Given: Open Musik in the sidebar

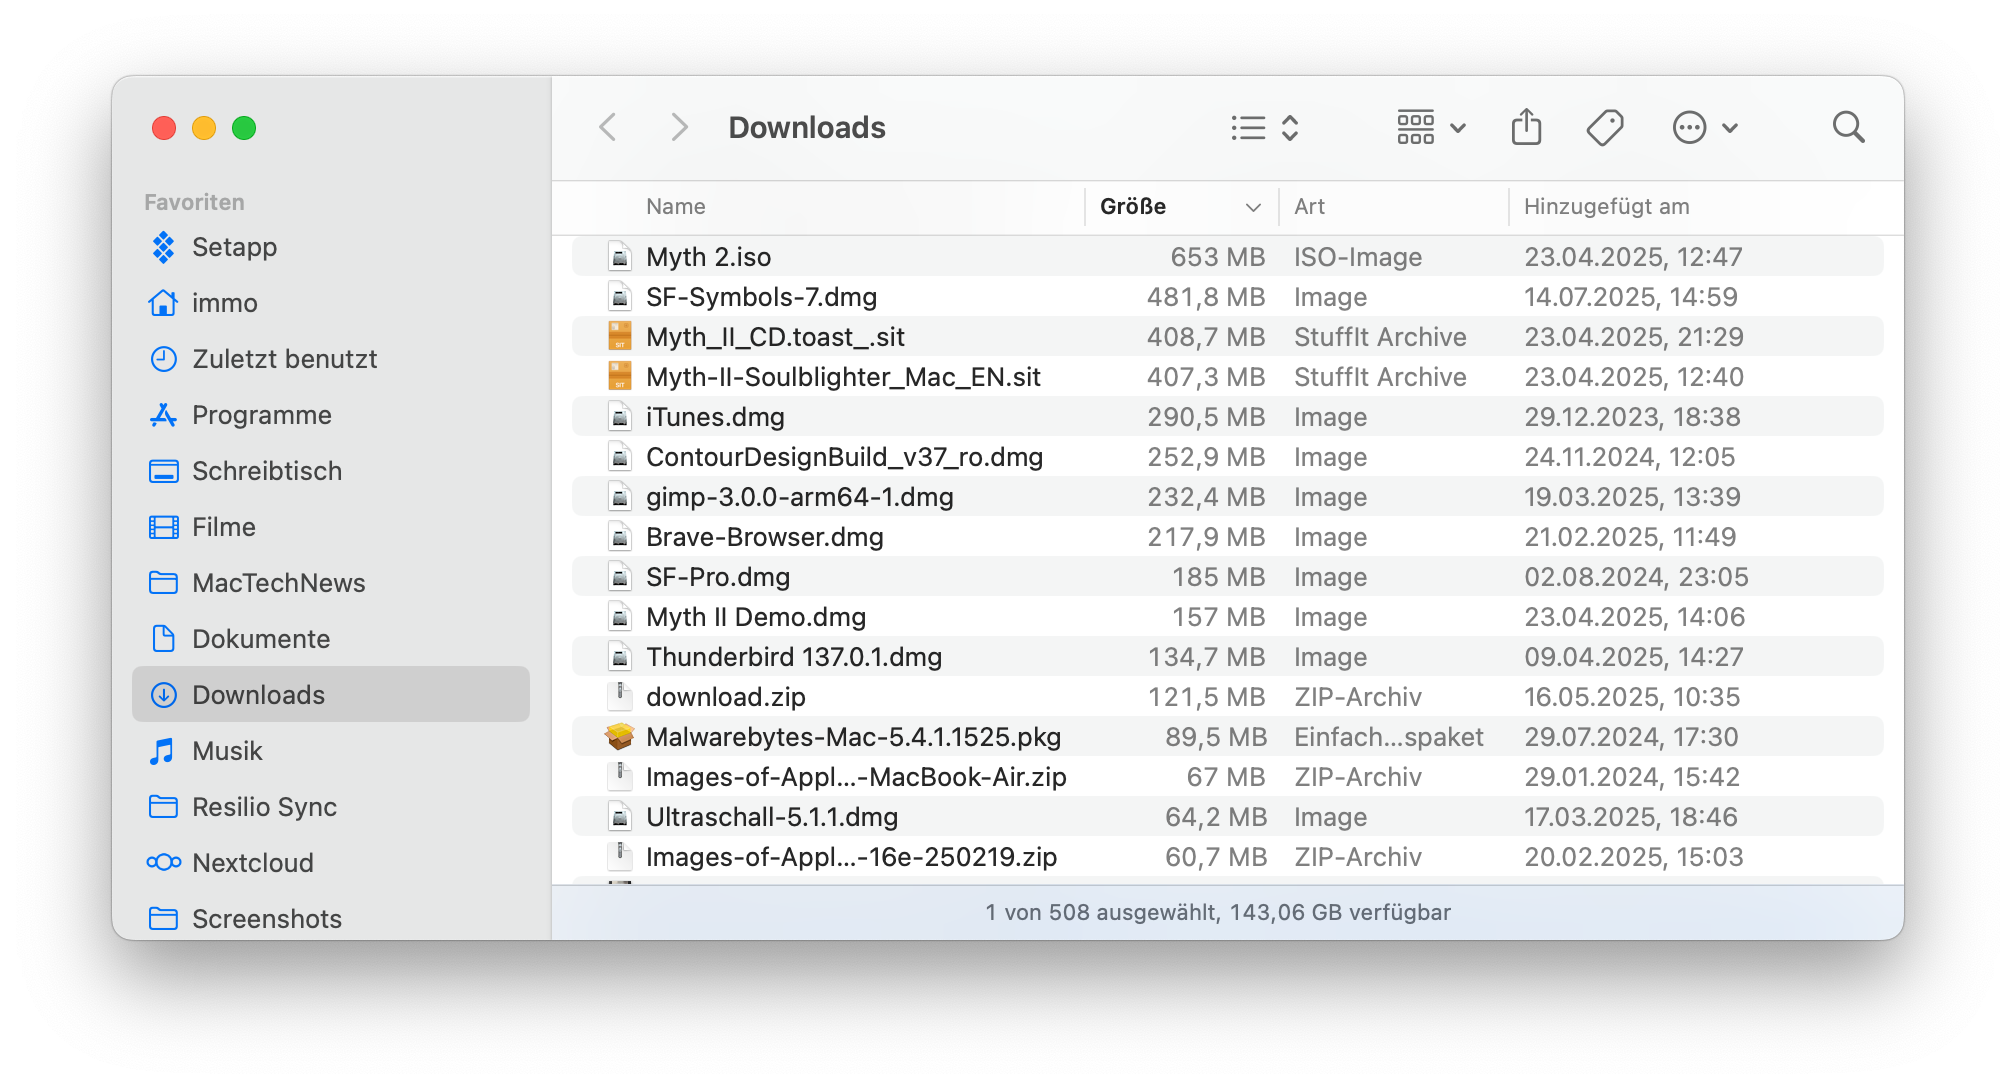Looking at the screenshot, I should (x=331, y=751).
